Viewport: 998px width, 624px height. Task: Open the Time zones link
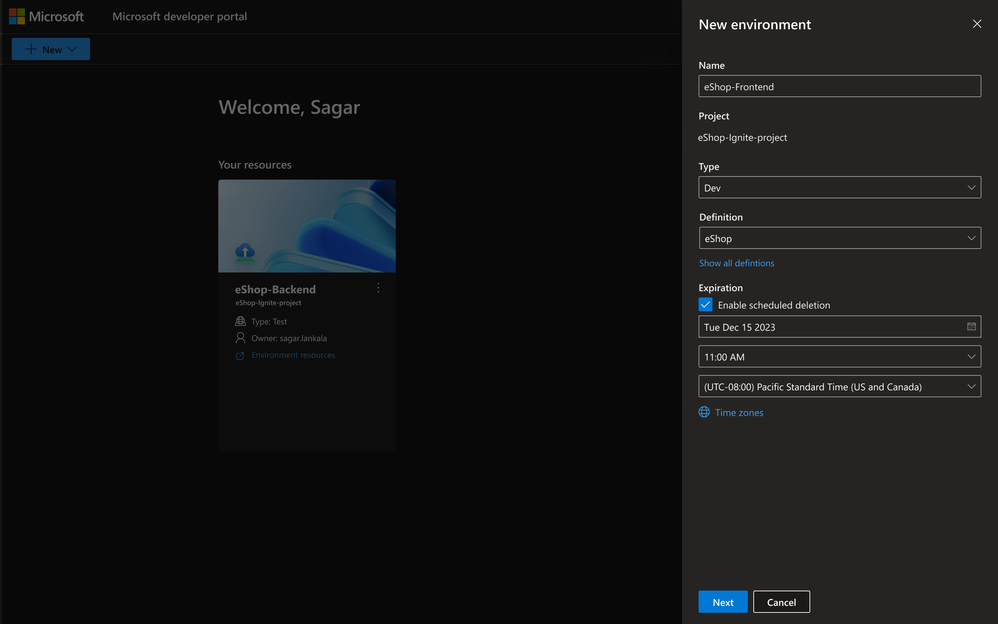click(739, 413)
